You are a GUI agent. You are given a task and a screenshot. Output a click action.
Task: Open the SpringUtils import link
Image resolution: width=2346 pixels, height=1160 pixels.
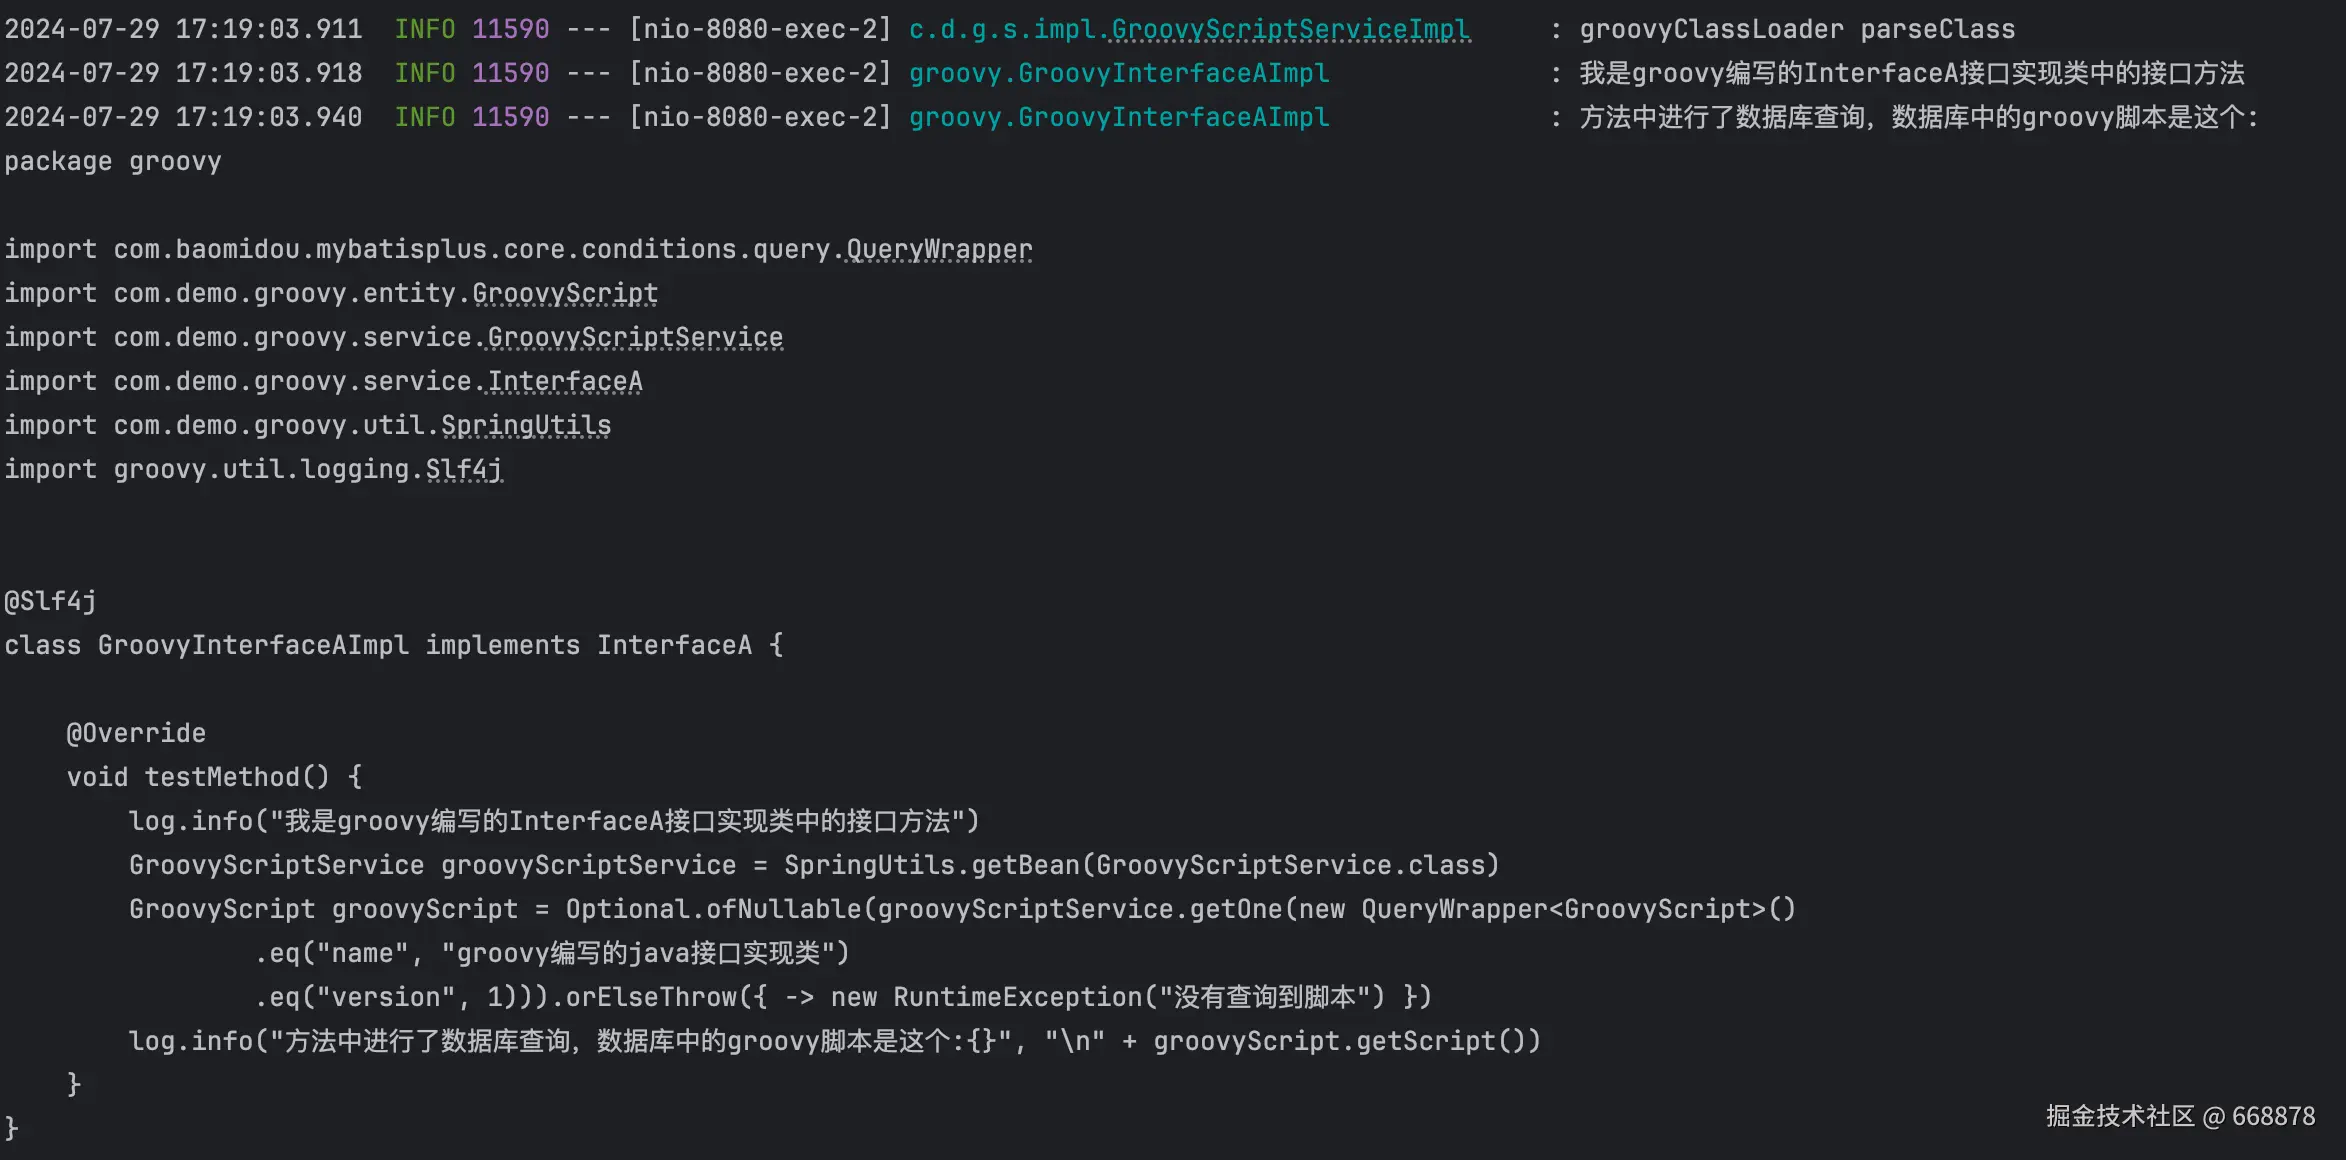pos(526,426)
